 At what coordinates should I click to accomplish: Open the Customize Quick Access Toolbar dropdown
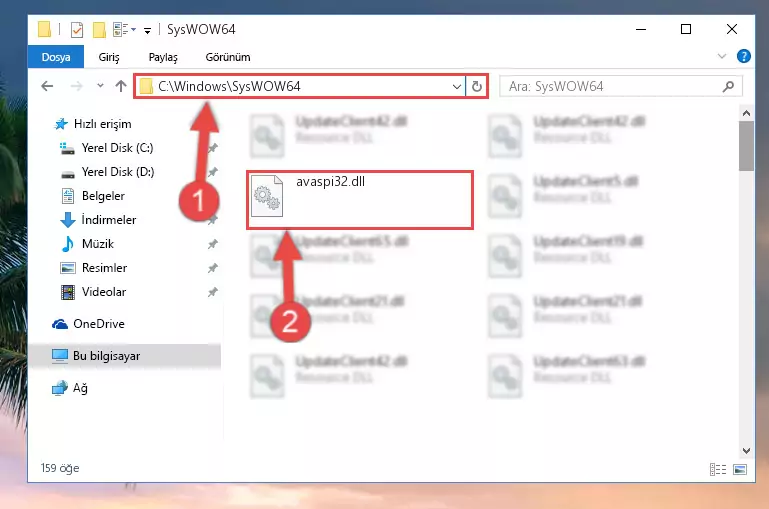click(147, 31)
